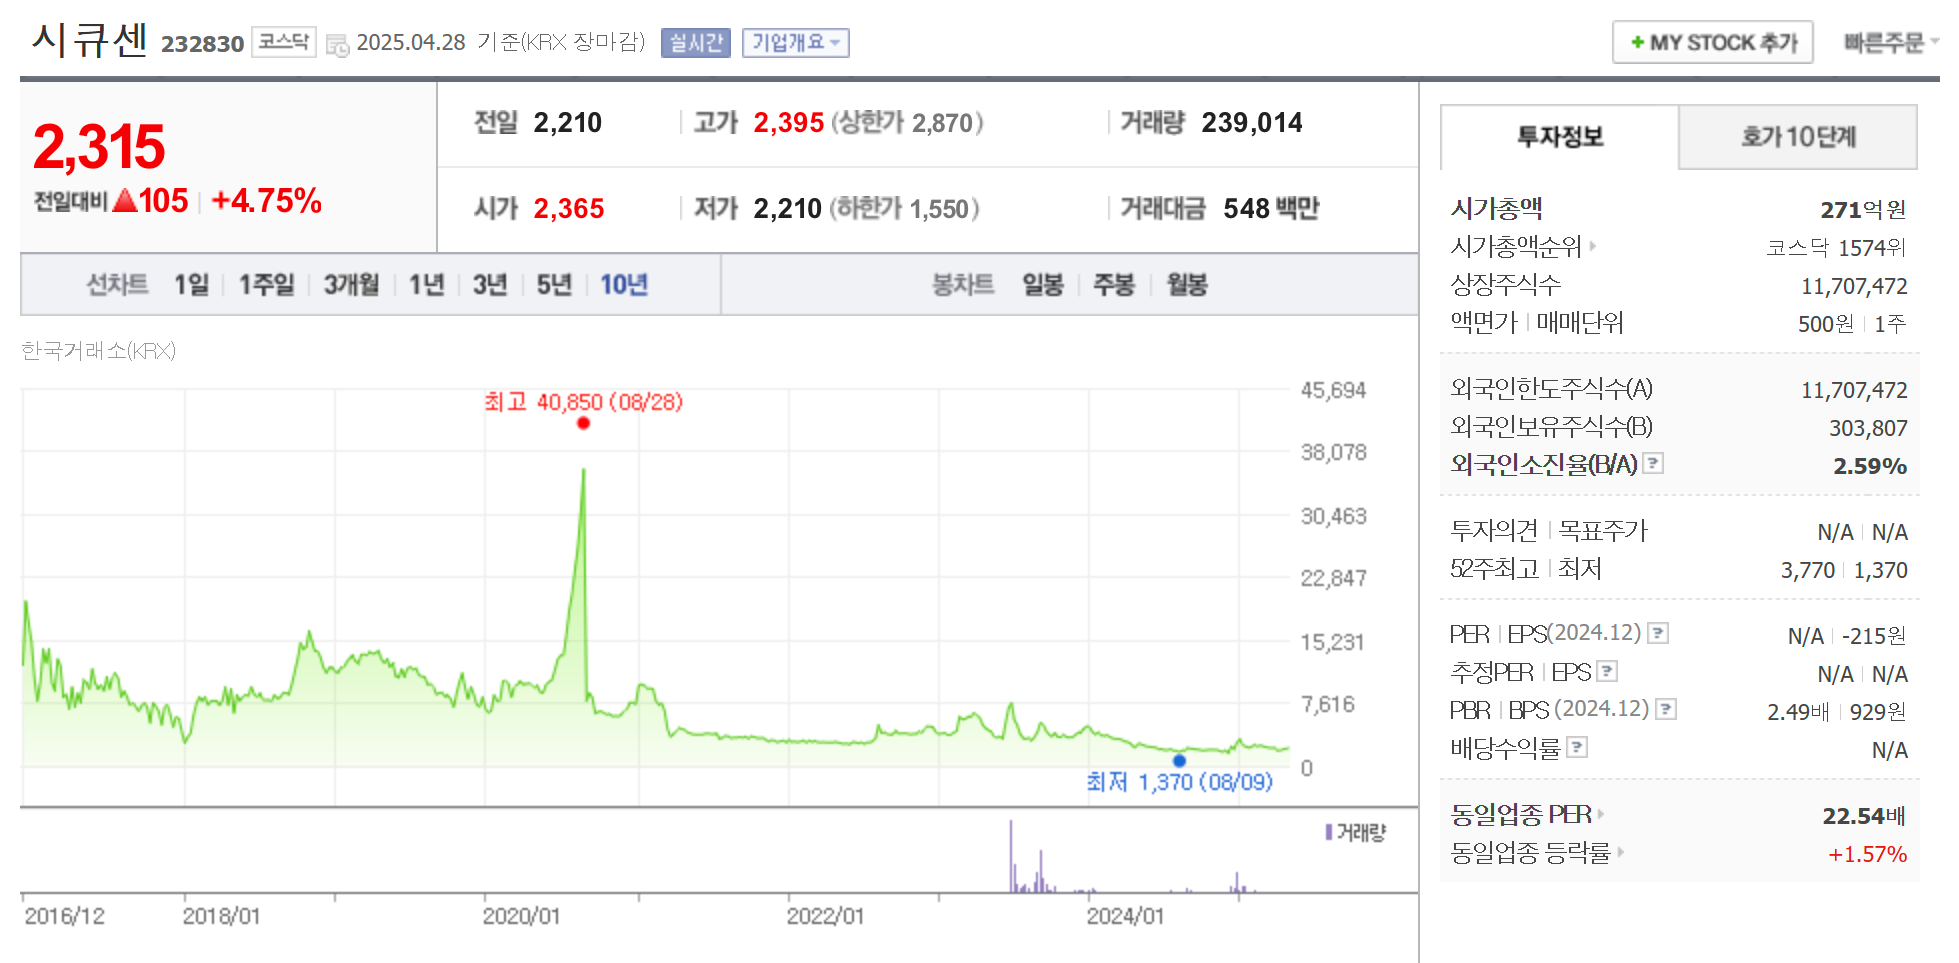
Task: Show the 월봉 candlestick chart
Action: tap(1187, 285)
